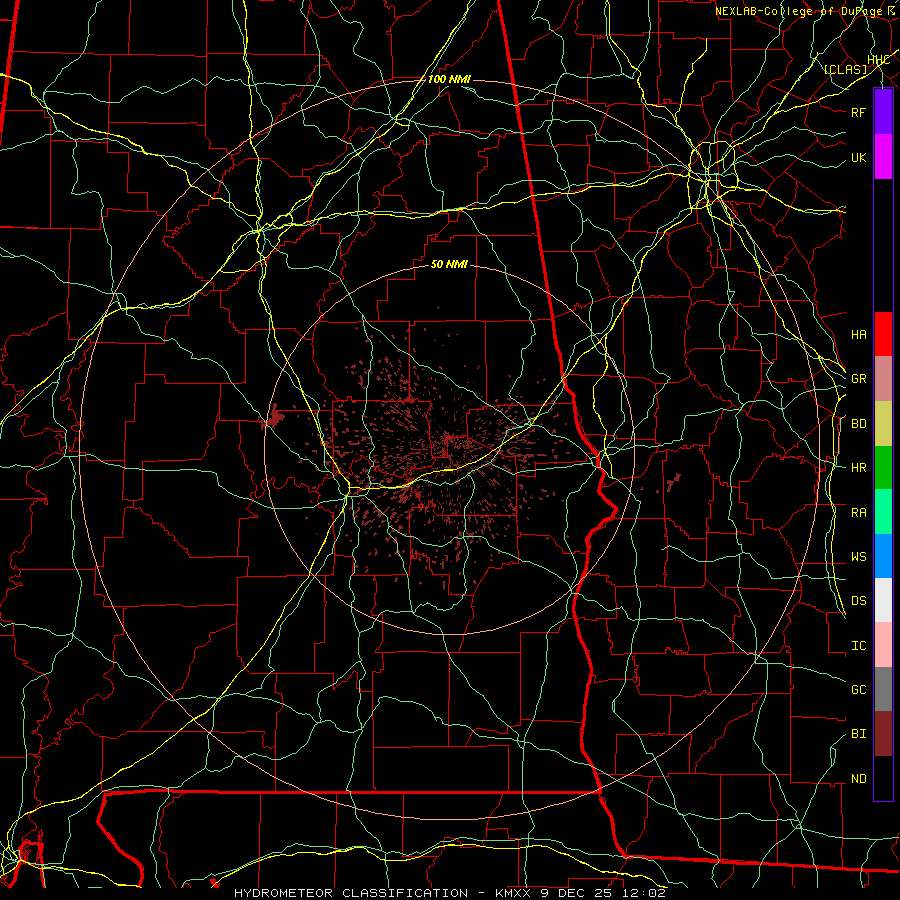Click the UK magenta legend swatch
Viewport: 900px width, 900px height.
[883, 157]
